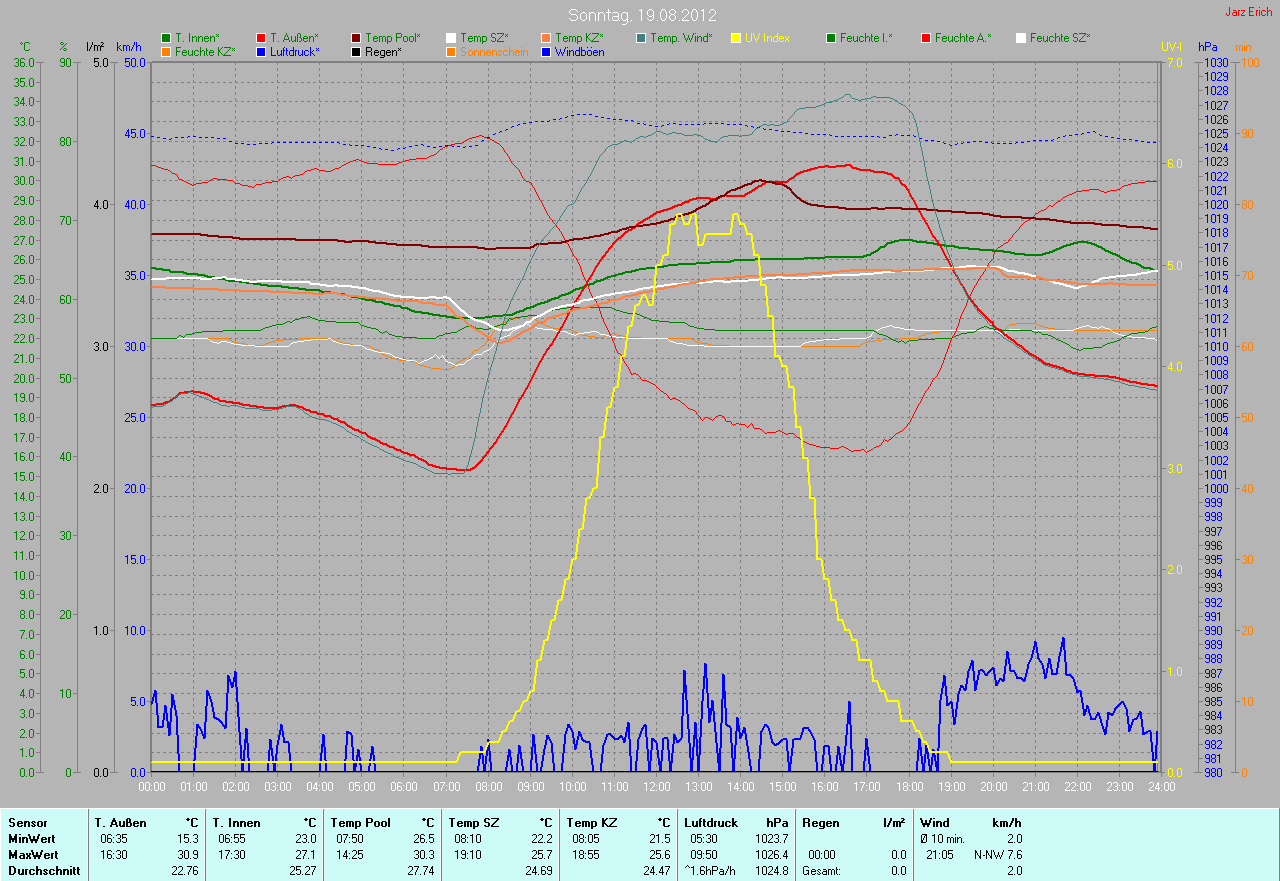Click the green T. Innen legend swatch
This screenshot has height=881, width=1280.
coord(166,38)
